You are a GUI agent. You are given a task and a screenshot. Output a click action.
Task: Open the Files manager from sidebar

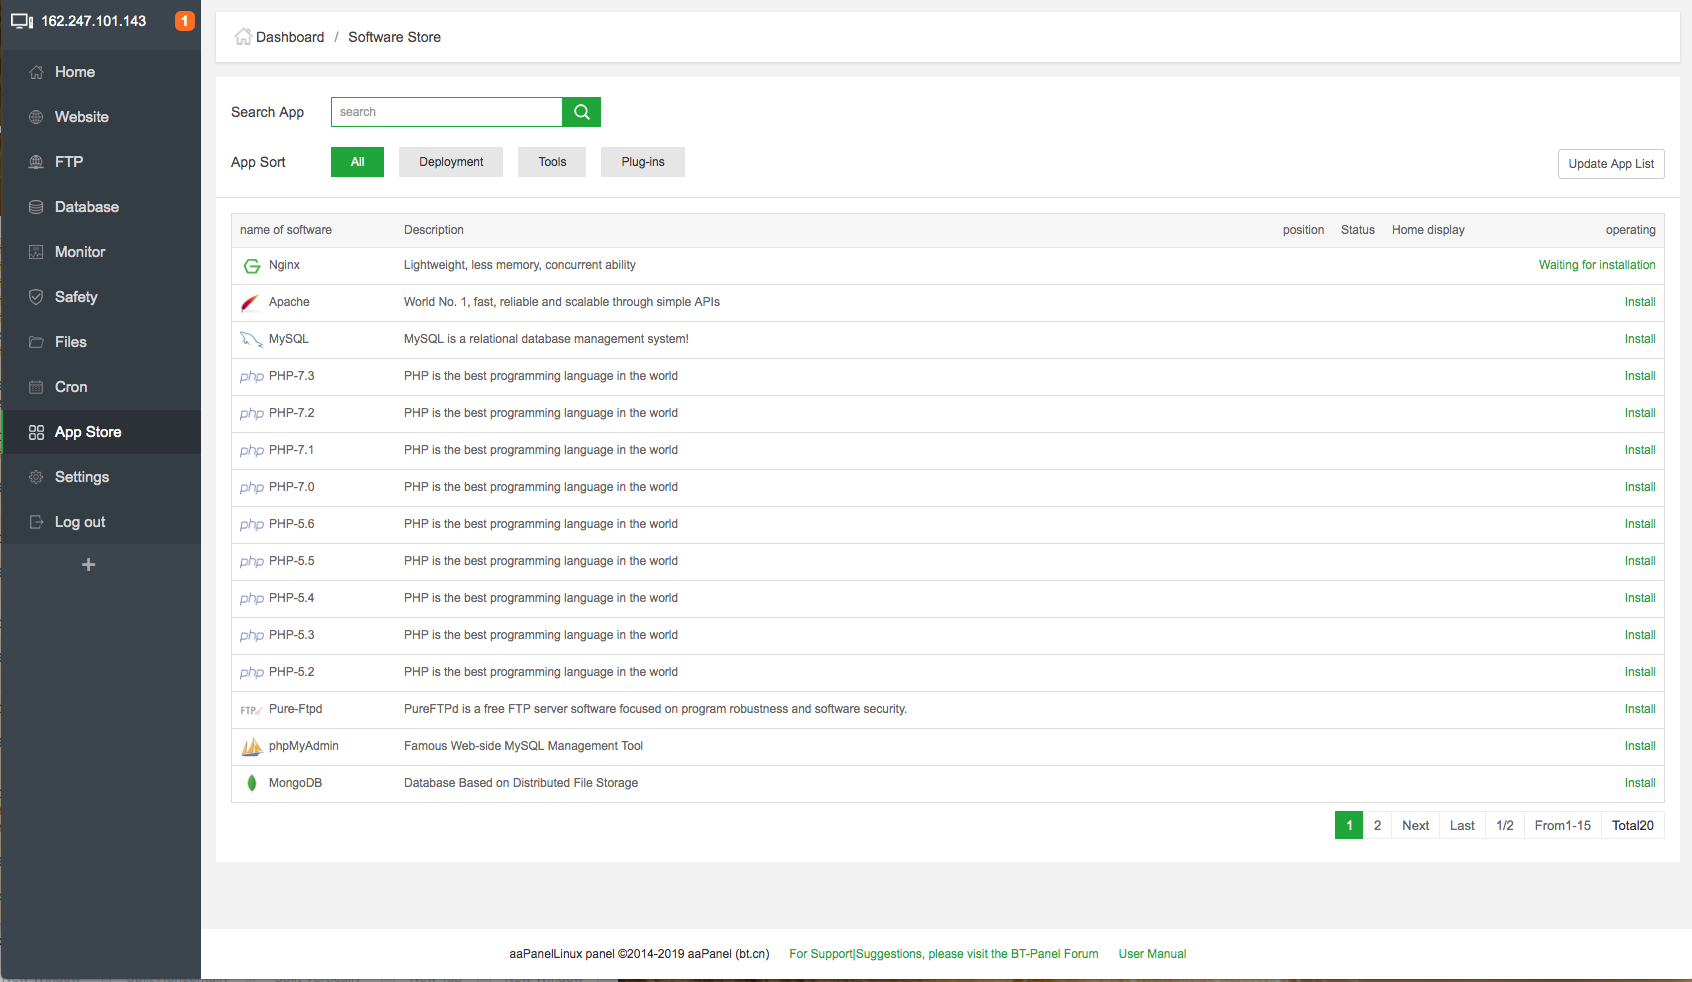70,342
